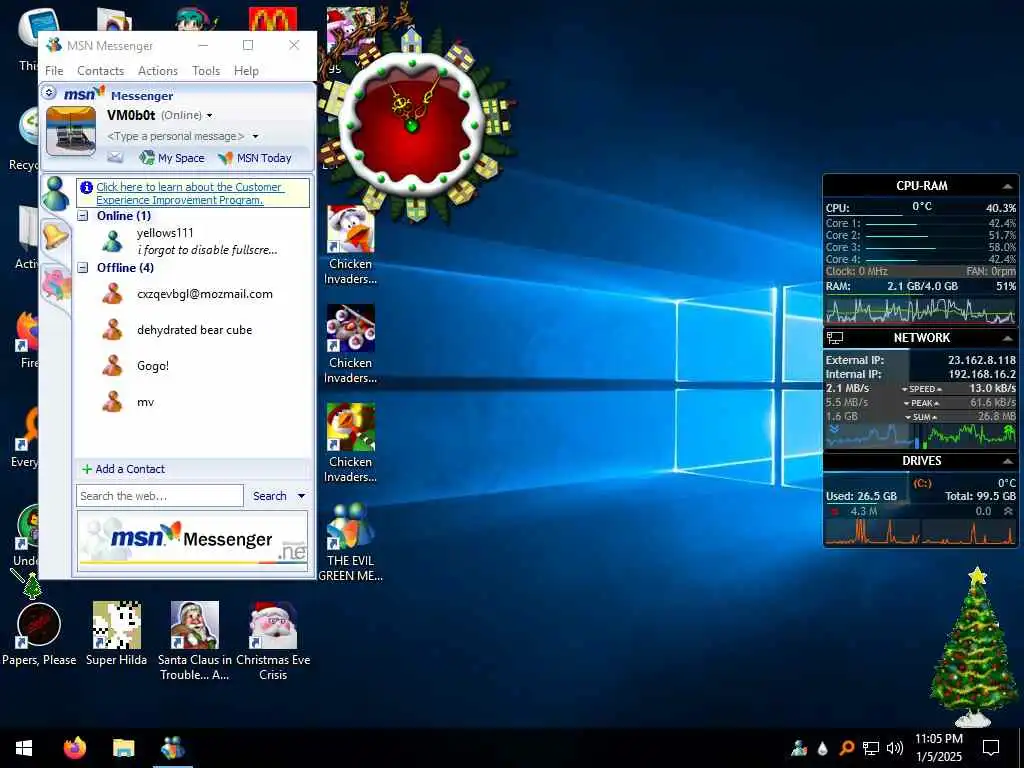
Task: Open first Chicken Invaders desktop shortcut
Action: tap(351, 245)
